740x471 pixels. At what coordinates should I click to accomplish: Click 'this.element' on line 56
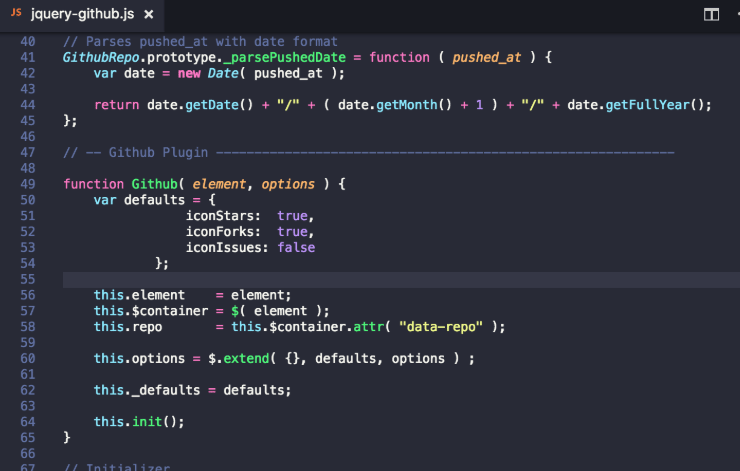point(139,295)
